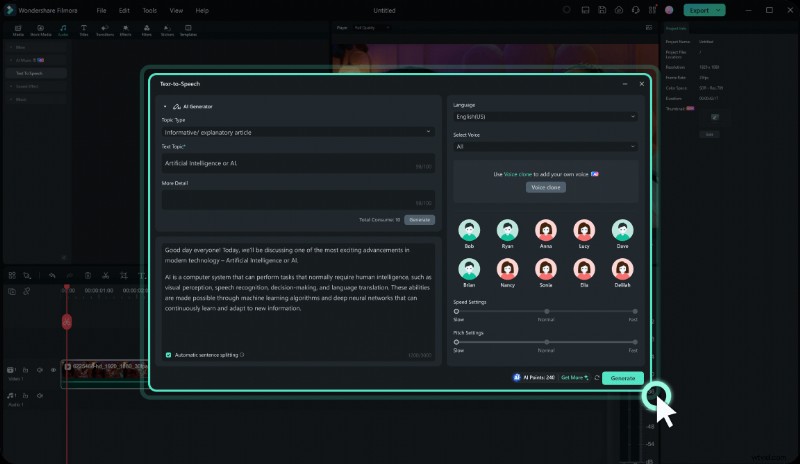Mute the Video 1 track

(x=40, y=369)
